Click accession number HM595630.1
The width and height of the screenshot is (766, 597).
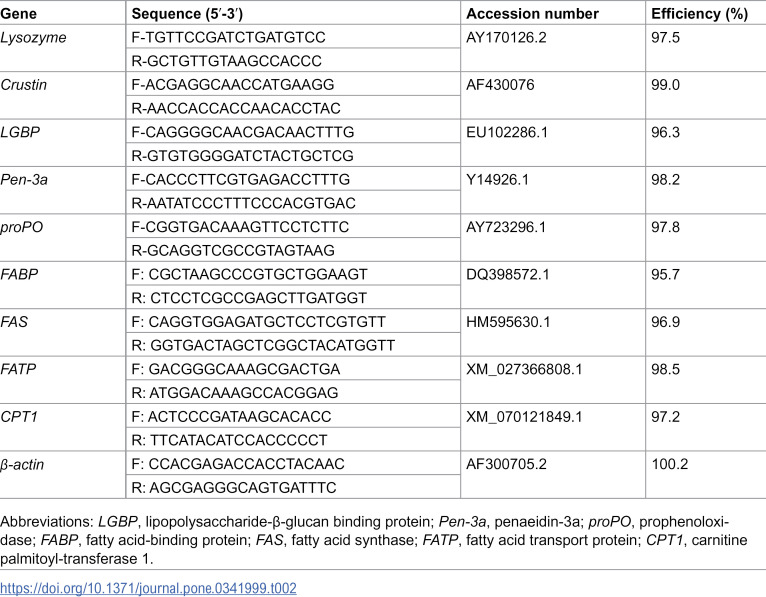[x=508, y=321]
